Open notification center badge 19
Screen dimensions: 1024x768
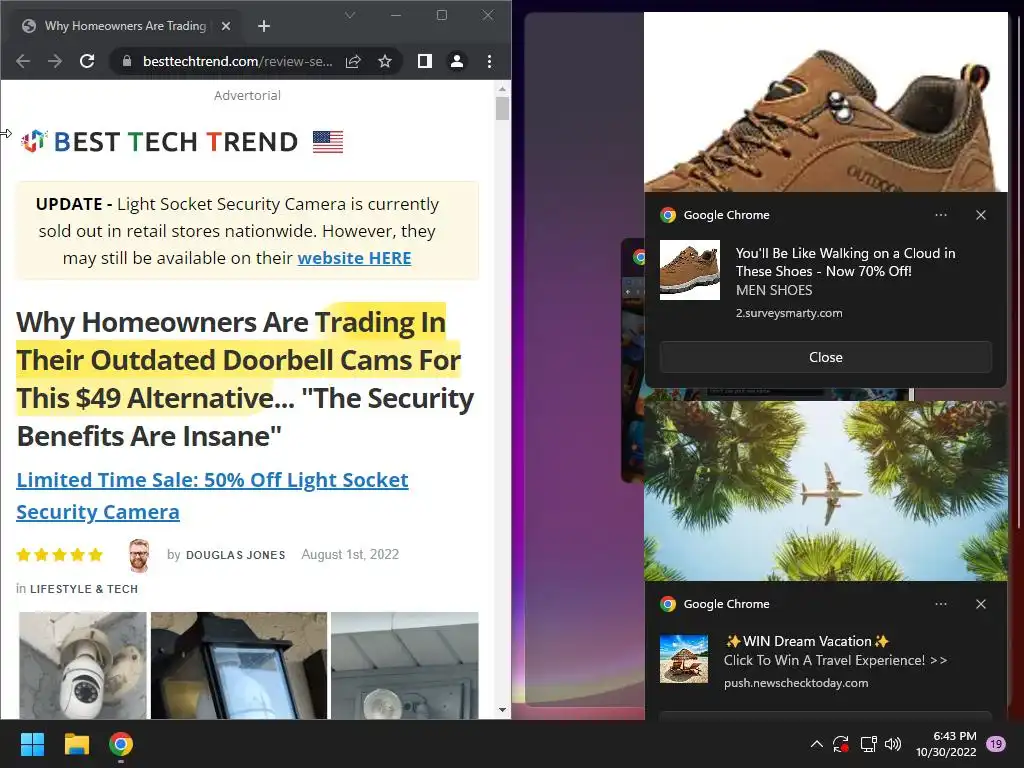click(x=996, y=744)
